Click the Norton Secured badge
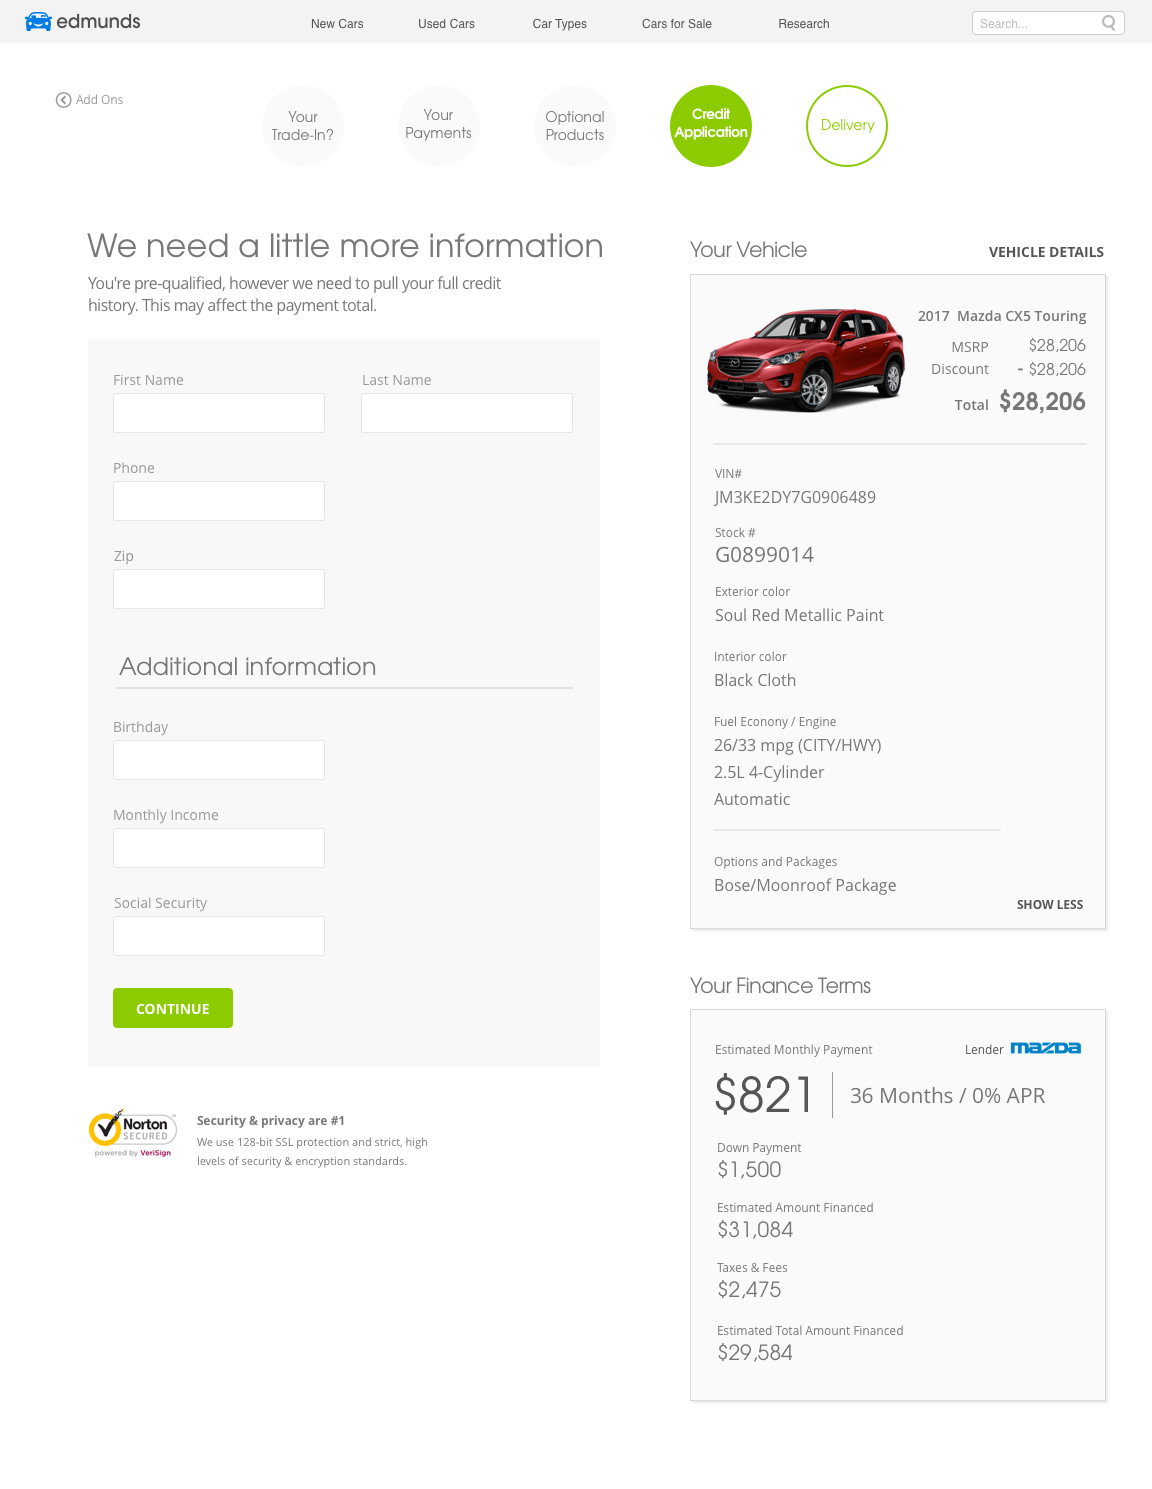Screen dimensions: 1152x1489 tap(133, 1132)
